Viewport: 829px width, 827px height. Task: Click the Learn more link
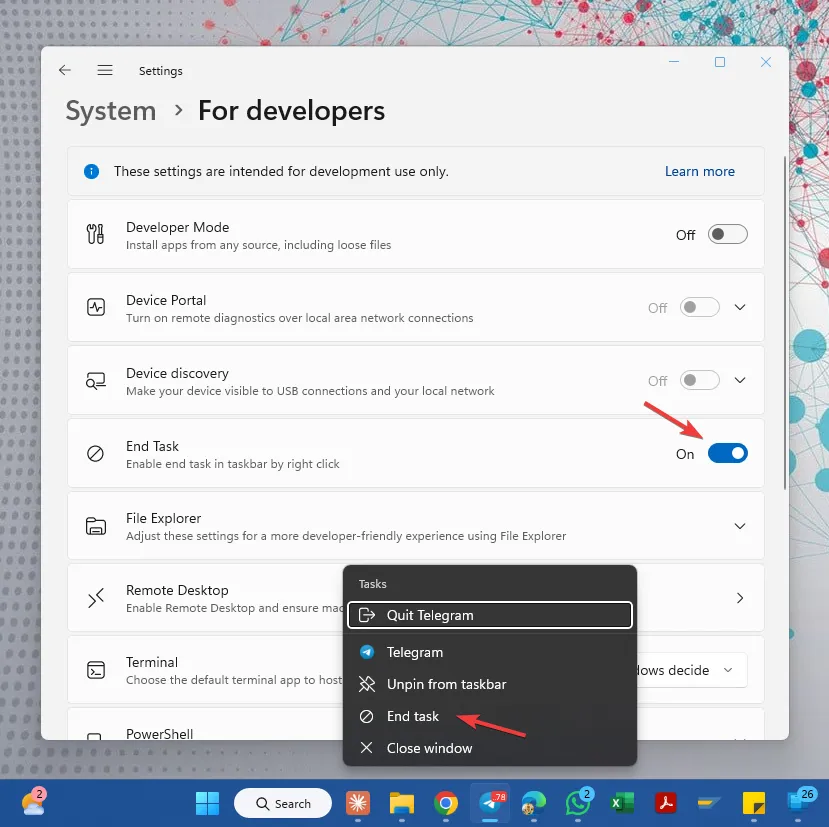(699, 171)
